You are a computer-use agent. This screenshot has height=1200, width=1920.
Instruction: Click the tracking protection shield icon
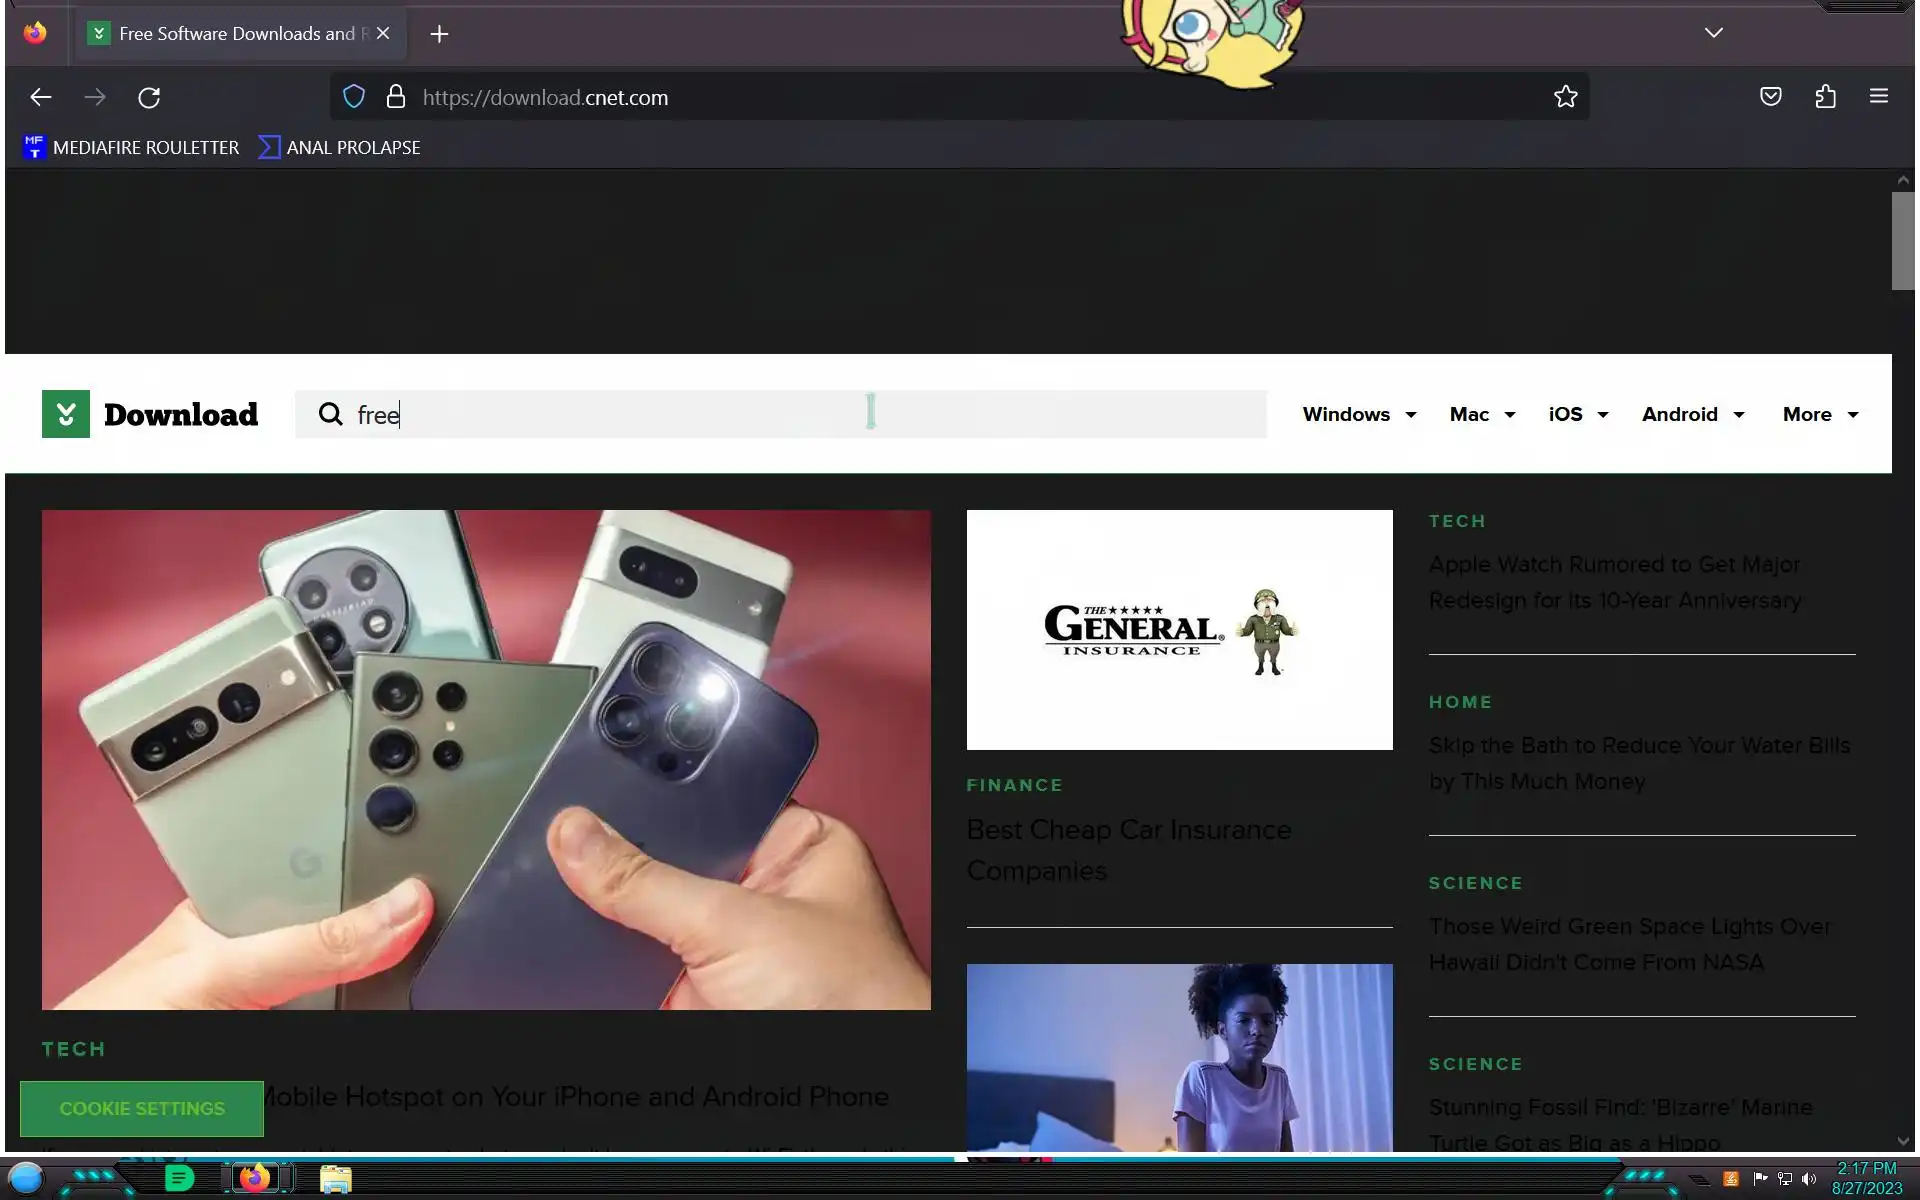click(354, 97)
